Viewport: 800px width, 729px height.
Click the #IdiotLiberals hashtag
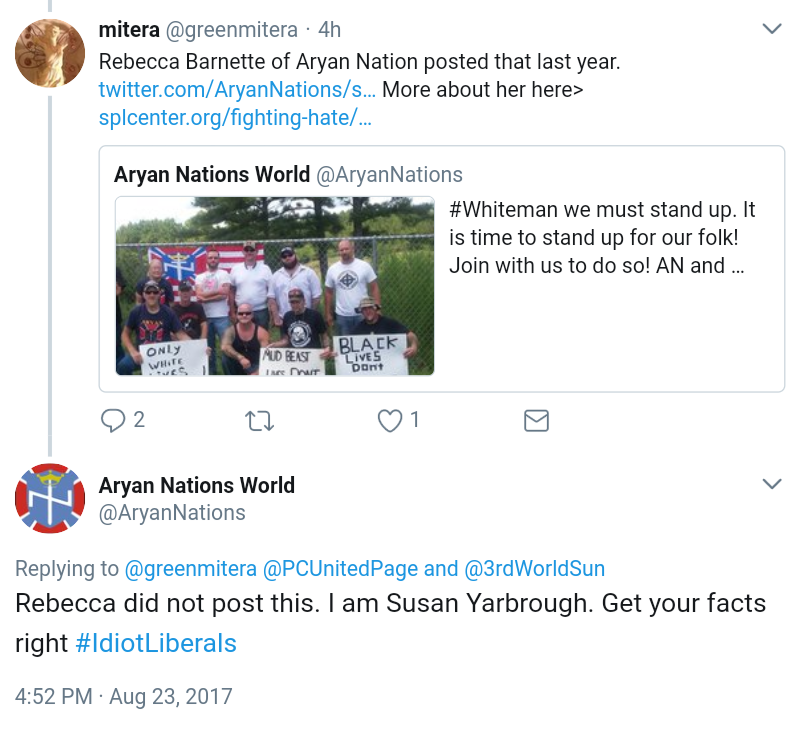pos(156,643)
